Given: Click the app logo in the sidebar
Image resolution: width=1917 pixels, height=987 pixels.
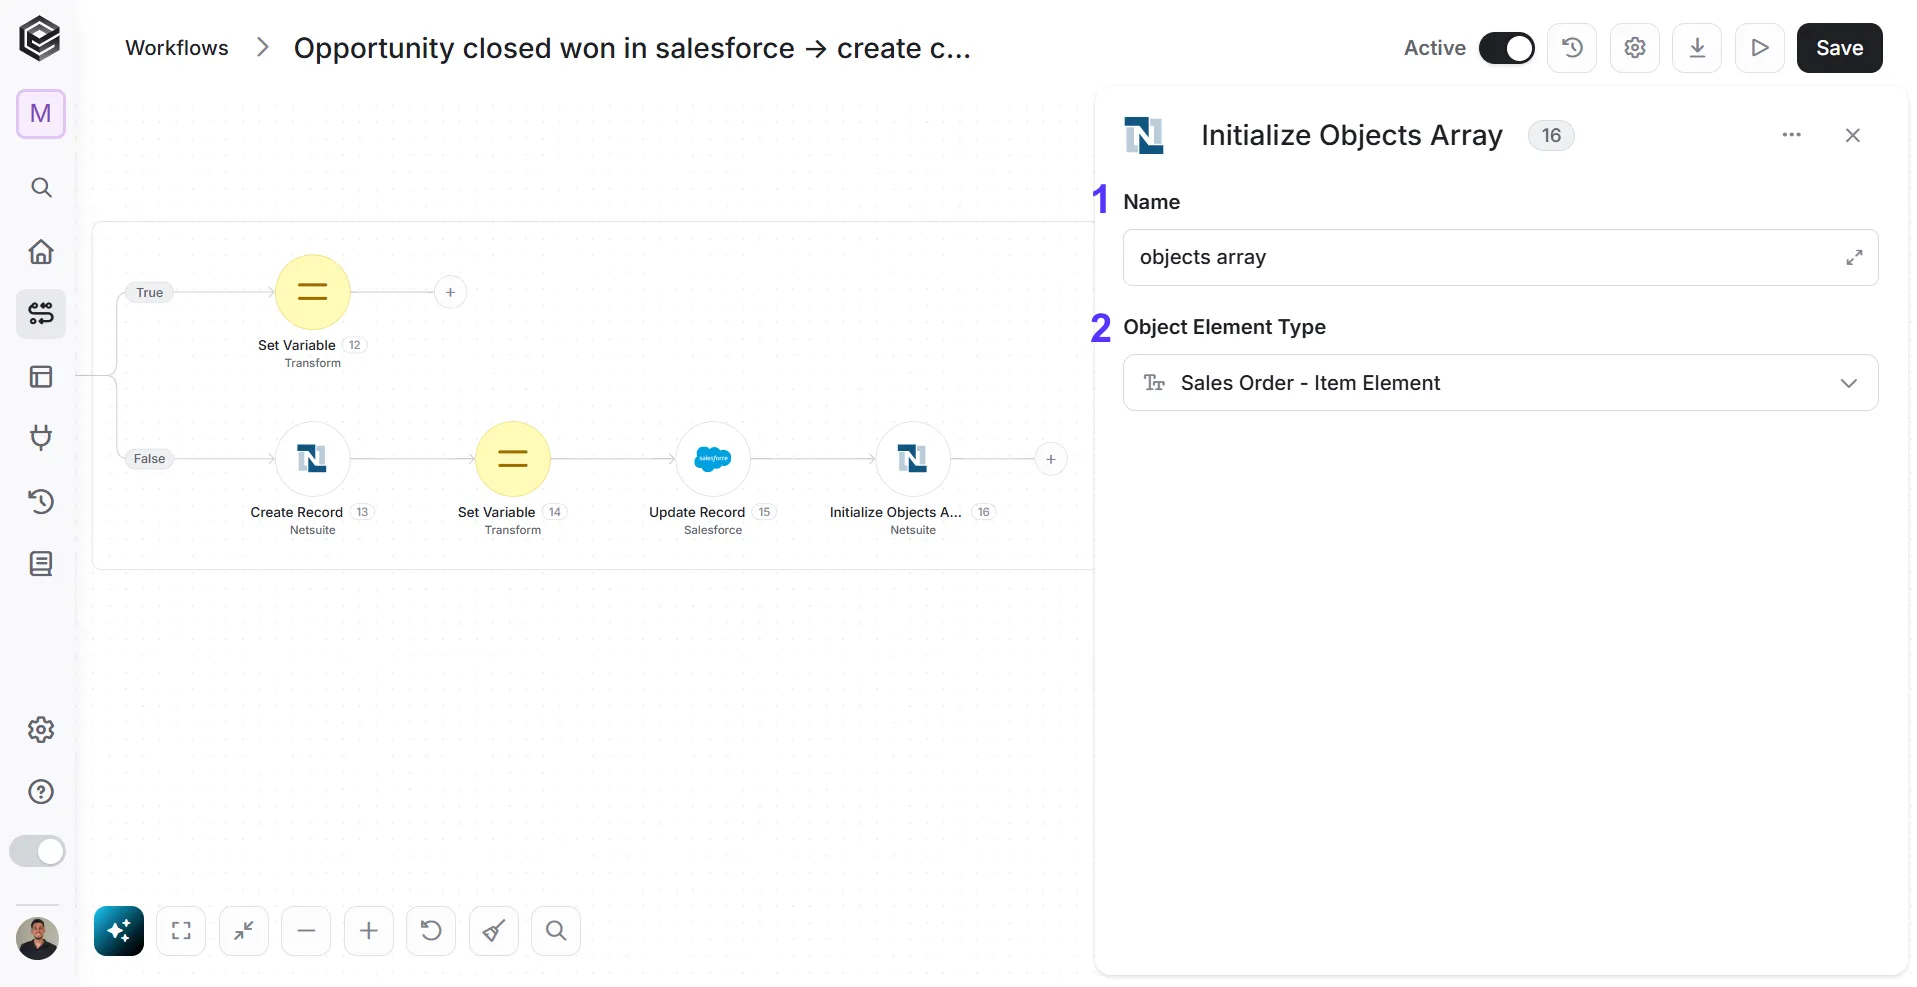Looking at the screenshot, I should point(40,40).
